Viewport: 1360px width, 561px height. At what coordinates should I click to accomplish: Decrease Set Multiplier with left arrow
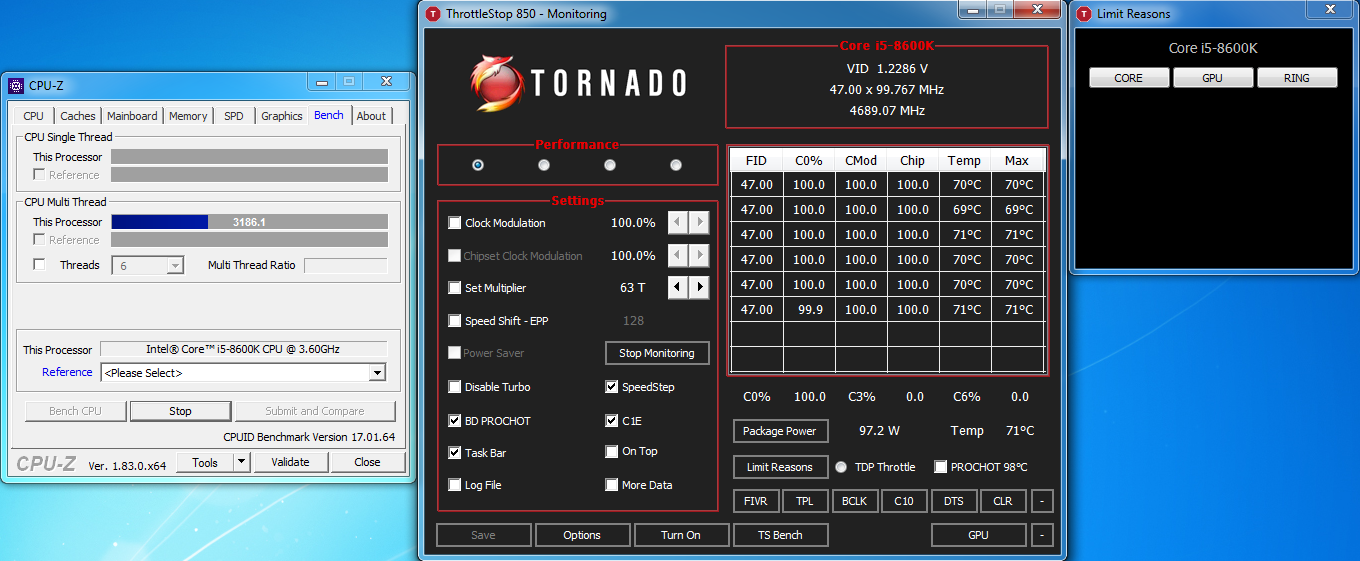click(x=677, y=288)
